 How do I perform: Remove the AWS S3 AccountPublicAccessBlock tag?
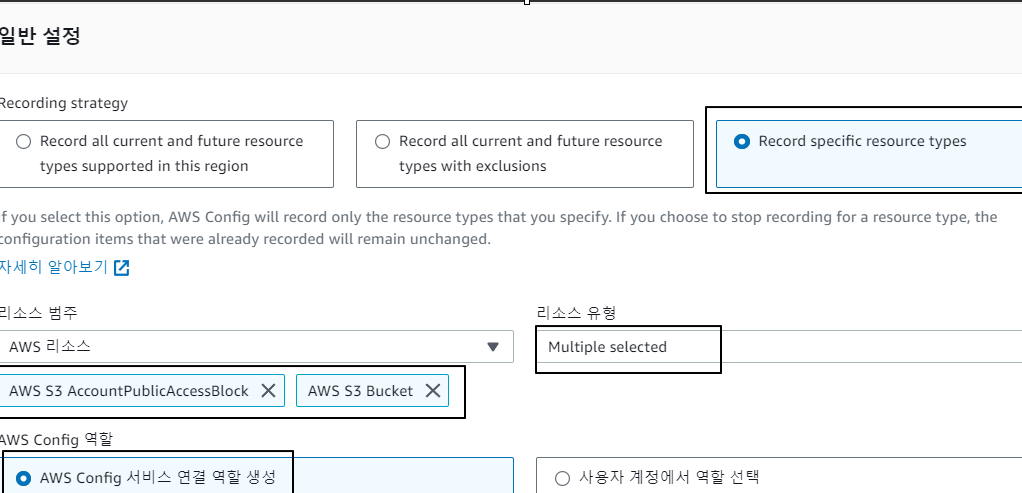(x=268, y=391)
